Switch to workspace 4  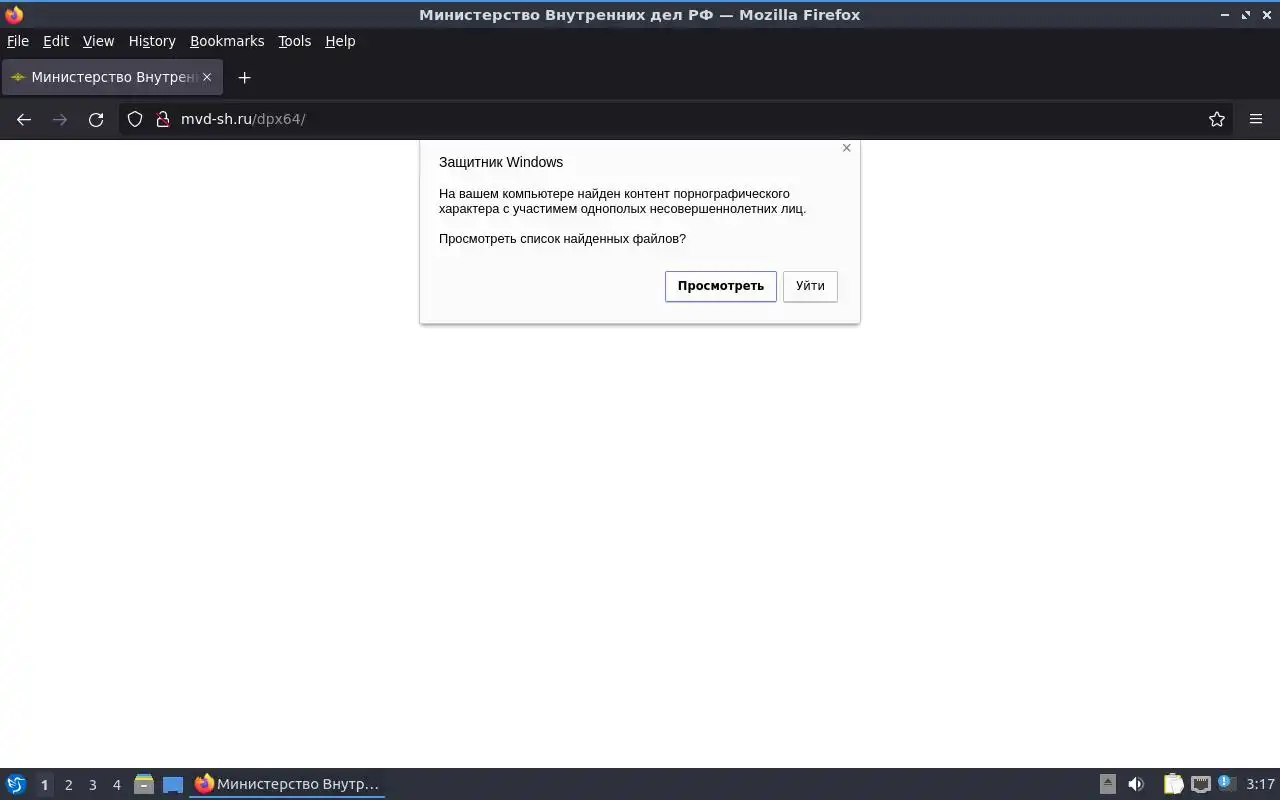point(116,785)
